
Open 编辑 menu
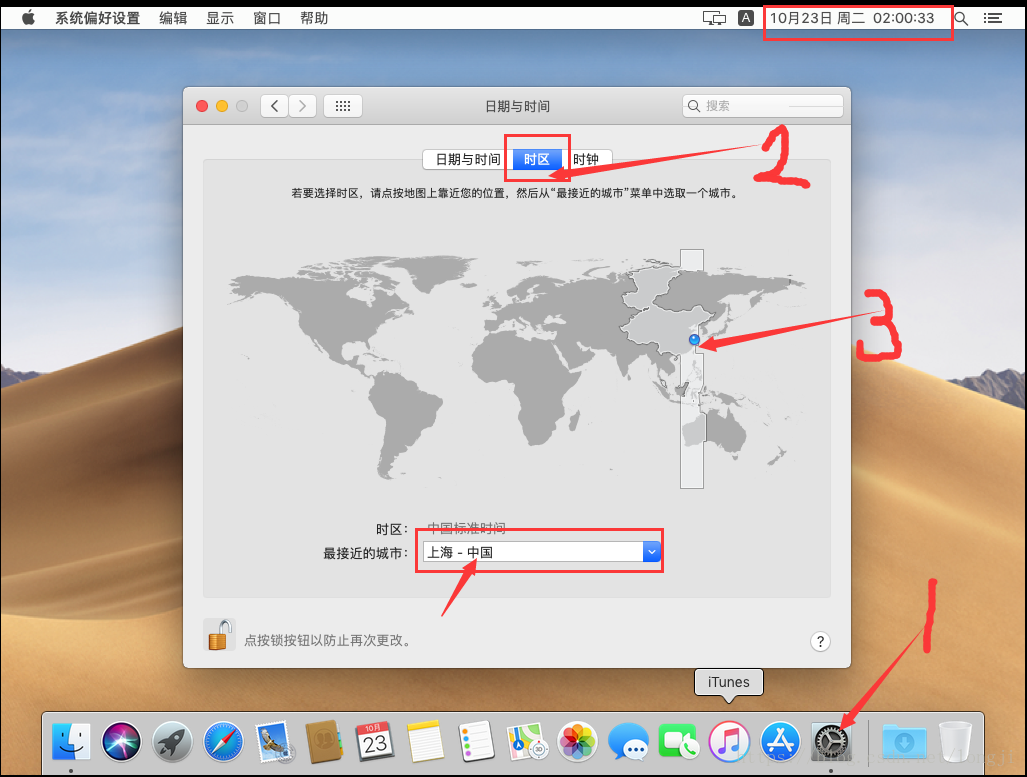173,18
